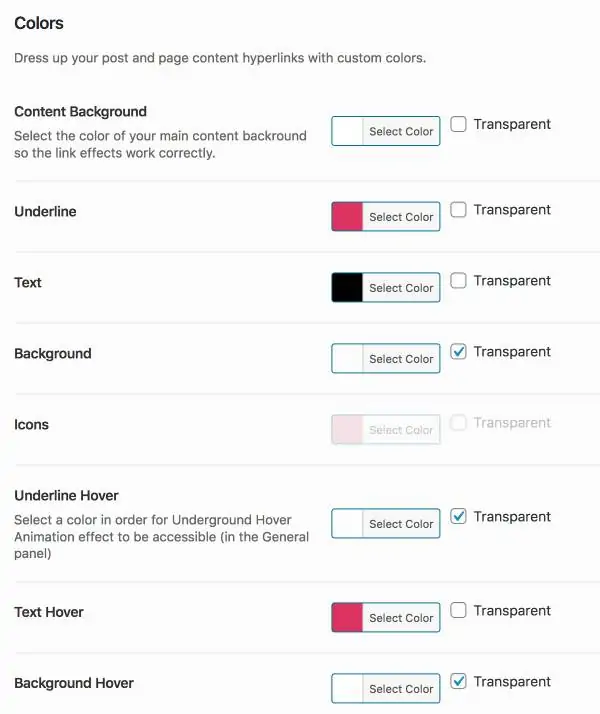Enable Transparent for Content Background

[458, 125]
